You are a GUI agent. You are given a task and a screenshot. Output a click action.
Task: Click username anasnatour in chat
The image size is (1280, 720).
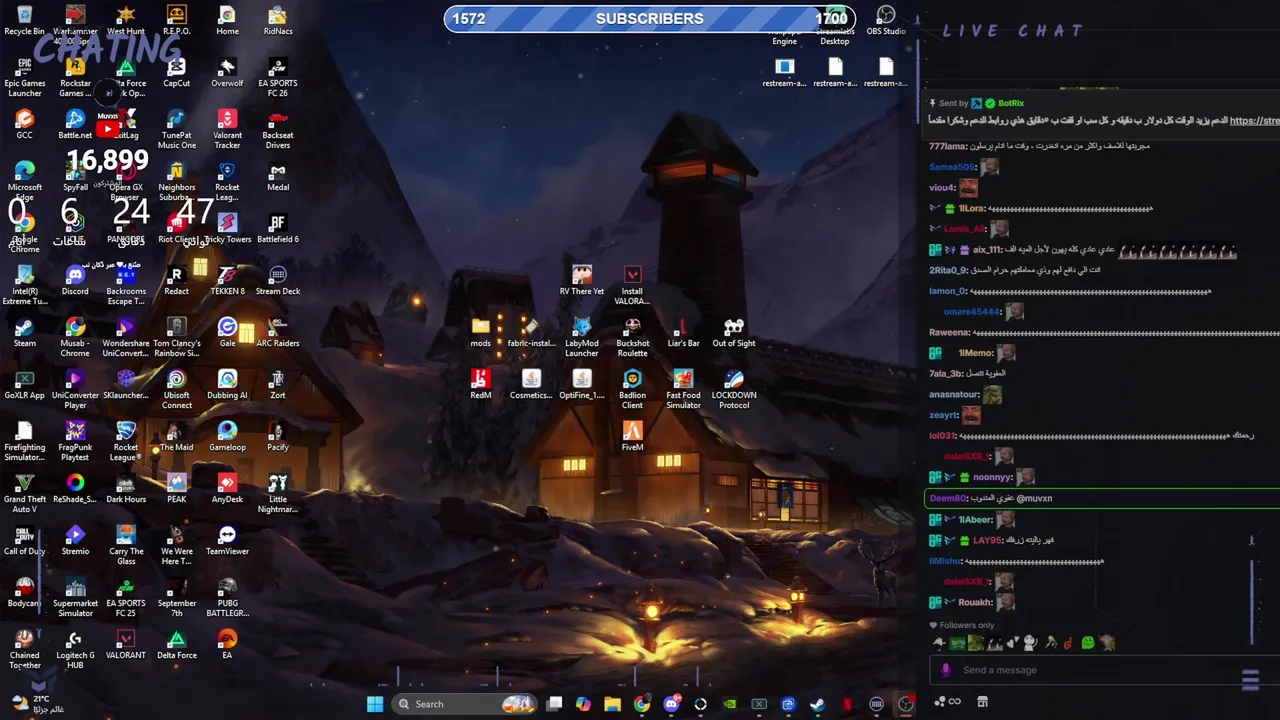pos(954,394)
